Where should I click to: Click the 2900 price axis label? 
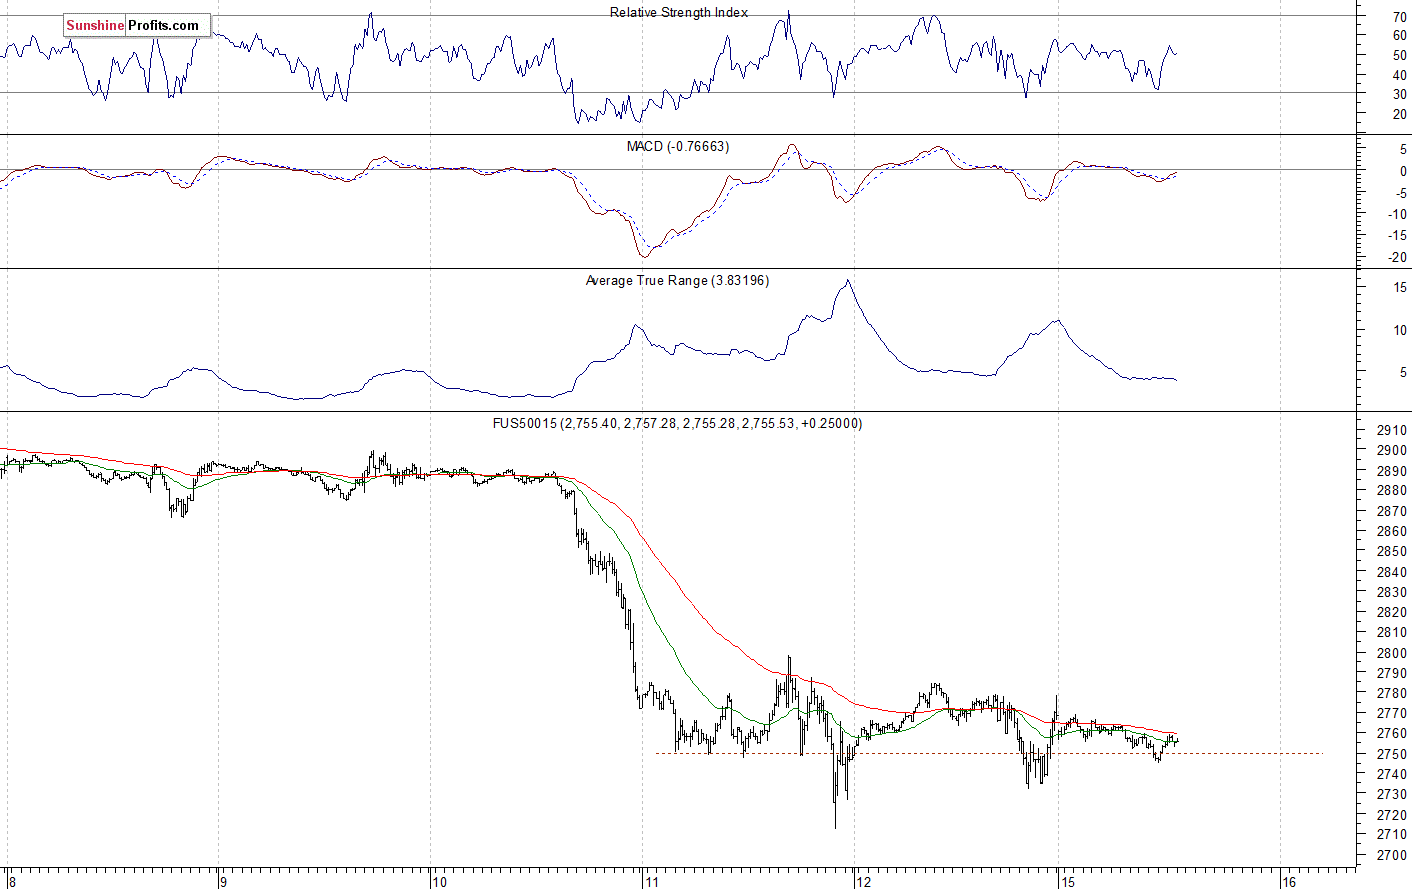click(1392, 451)
